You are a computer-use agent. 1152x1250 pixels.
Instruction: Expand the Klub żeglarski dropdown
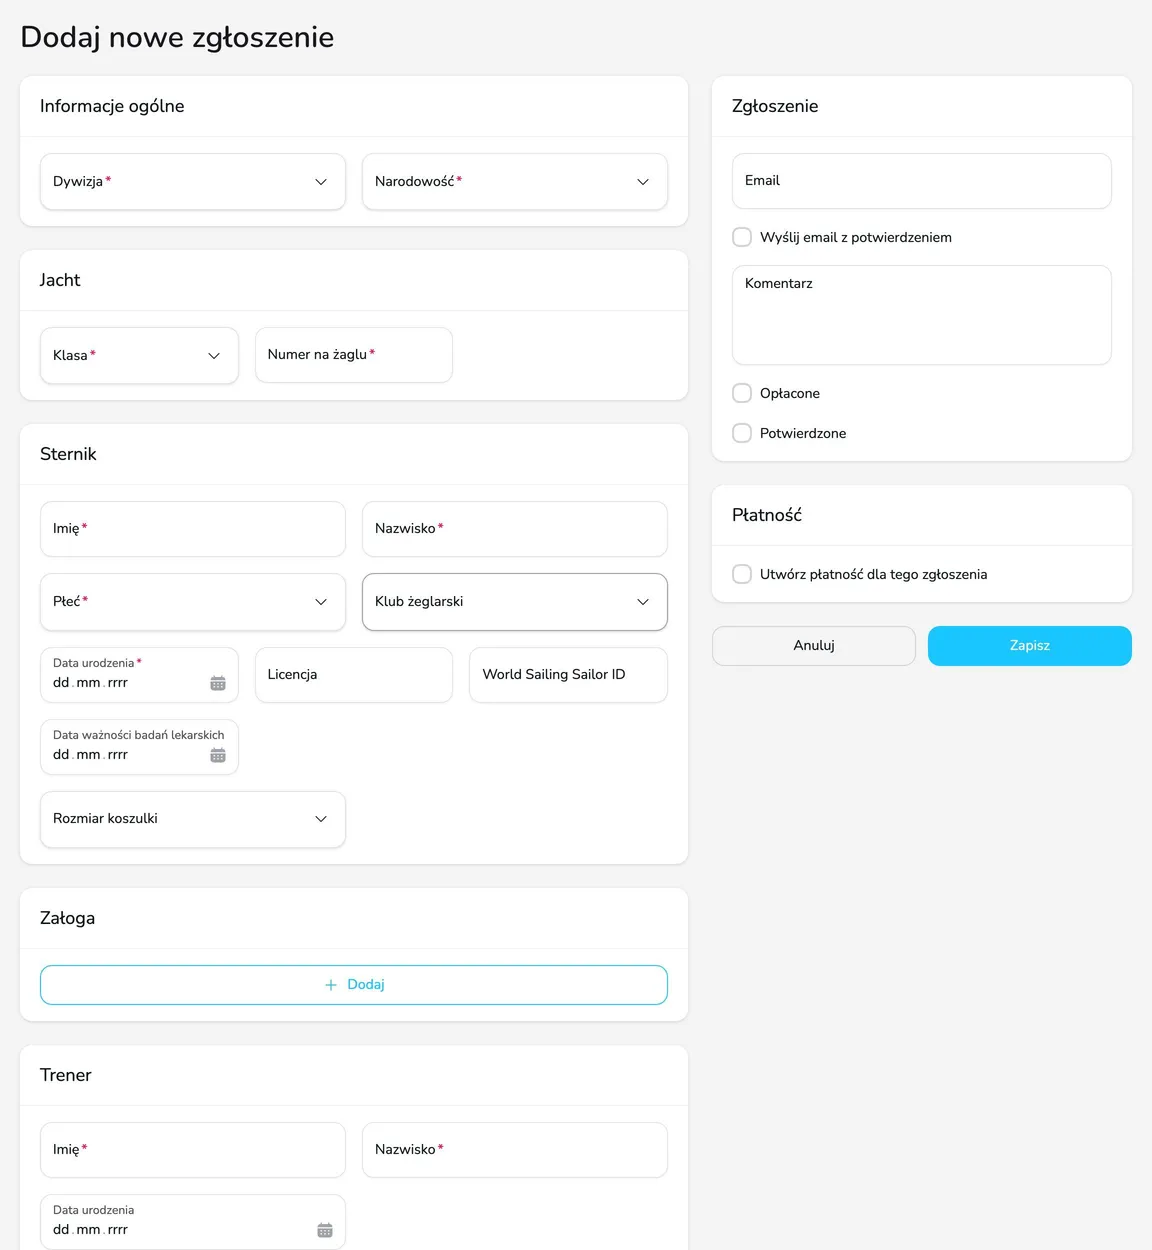point(515,601)
